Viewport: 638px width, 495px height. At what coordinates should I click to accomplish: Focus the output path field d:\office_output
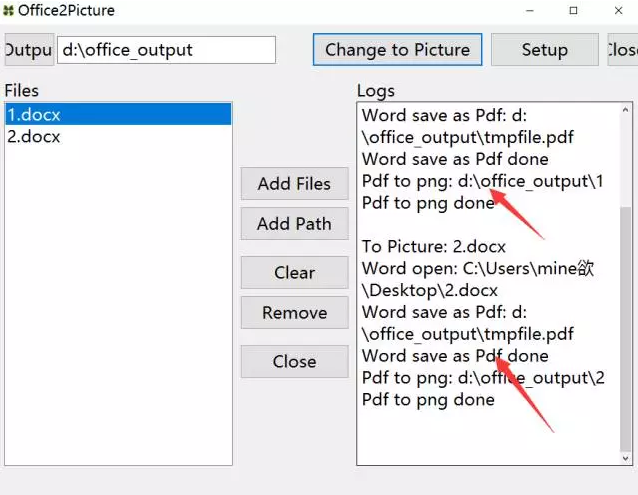(x=166, y=50)
